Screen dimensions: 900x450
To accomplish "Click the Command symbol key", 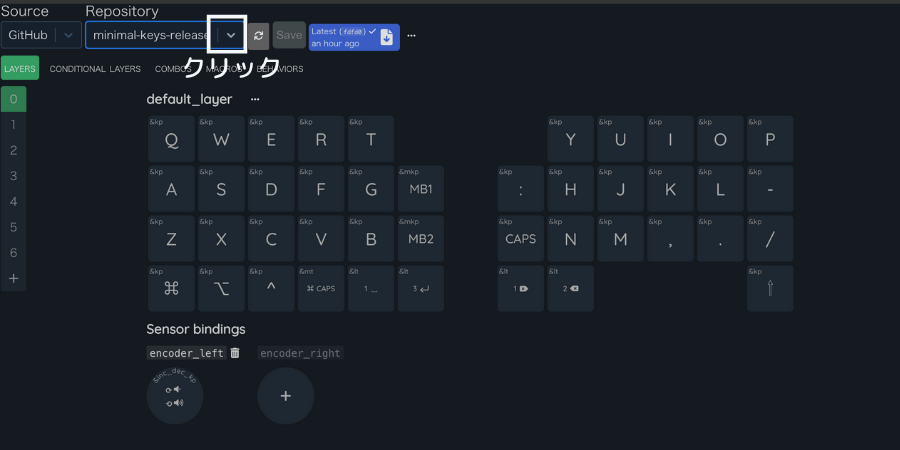I will (171, 289).
